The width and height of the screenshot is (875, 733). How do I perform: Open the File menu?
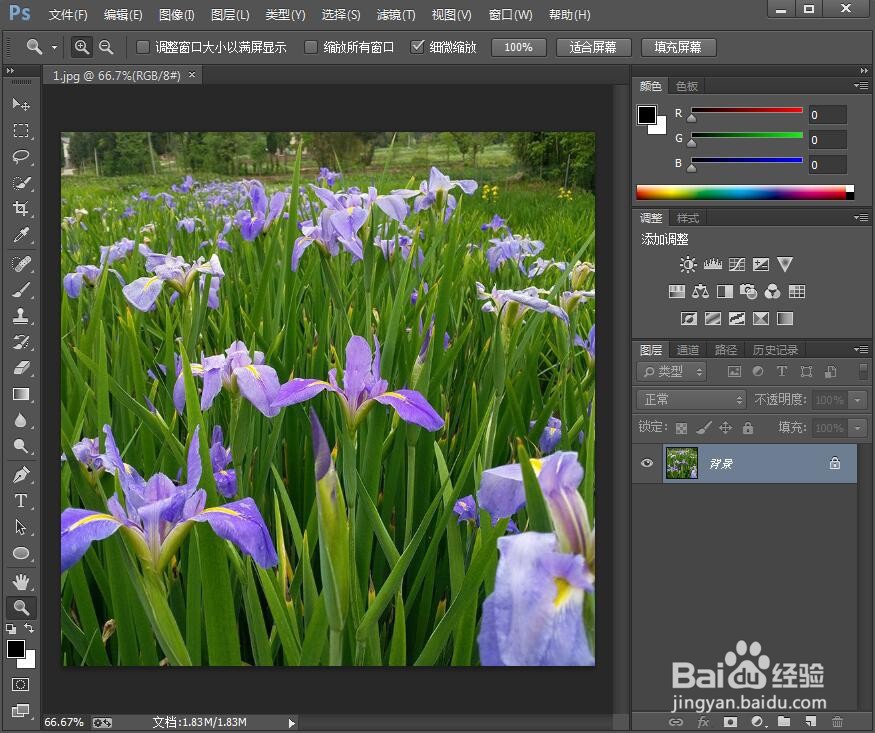(68, 15)
